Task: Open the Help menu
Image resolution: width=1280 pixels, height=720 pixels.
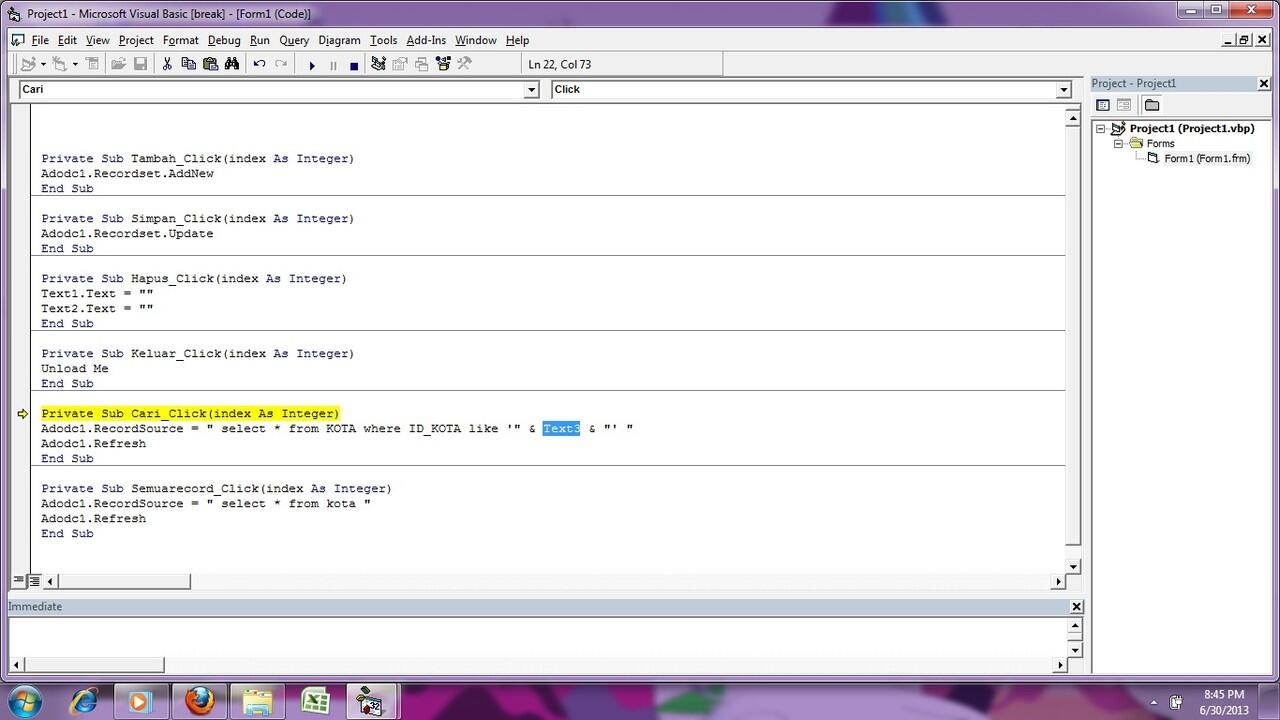Action: click(517, 40)
